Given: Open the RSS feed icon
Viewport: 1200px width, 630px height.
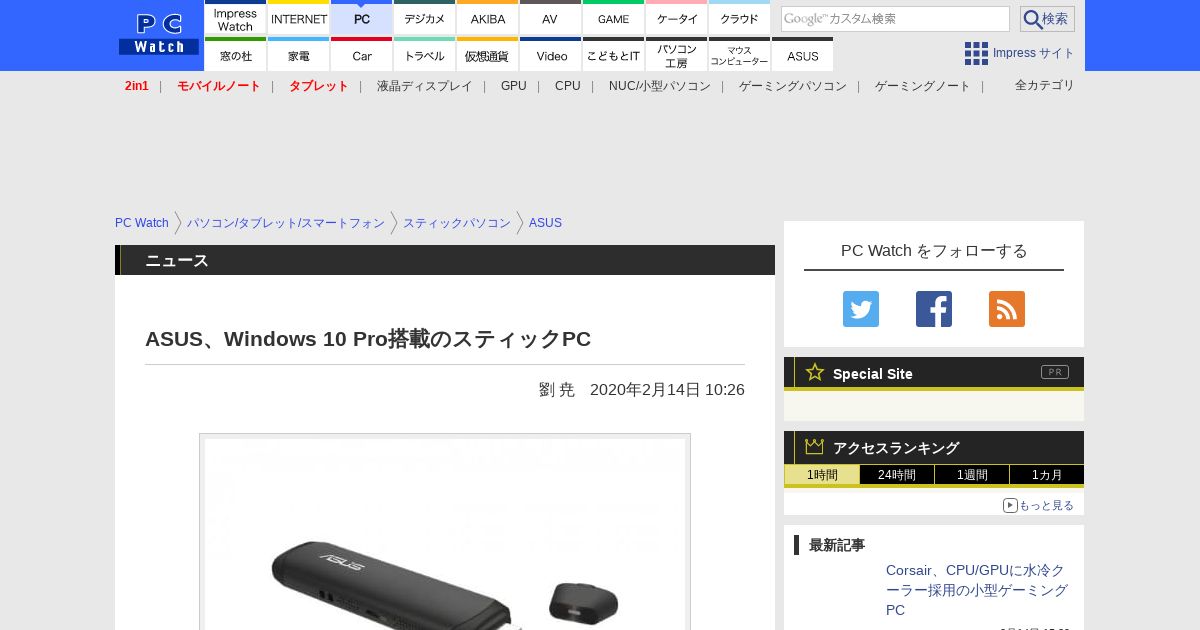Looking at the screenshot, I should tap(1007, 309).
